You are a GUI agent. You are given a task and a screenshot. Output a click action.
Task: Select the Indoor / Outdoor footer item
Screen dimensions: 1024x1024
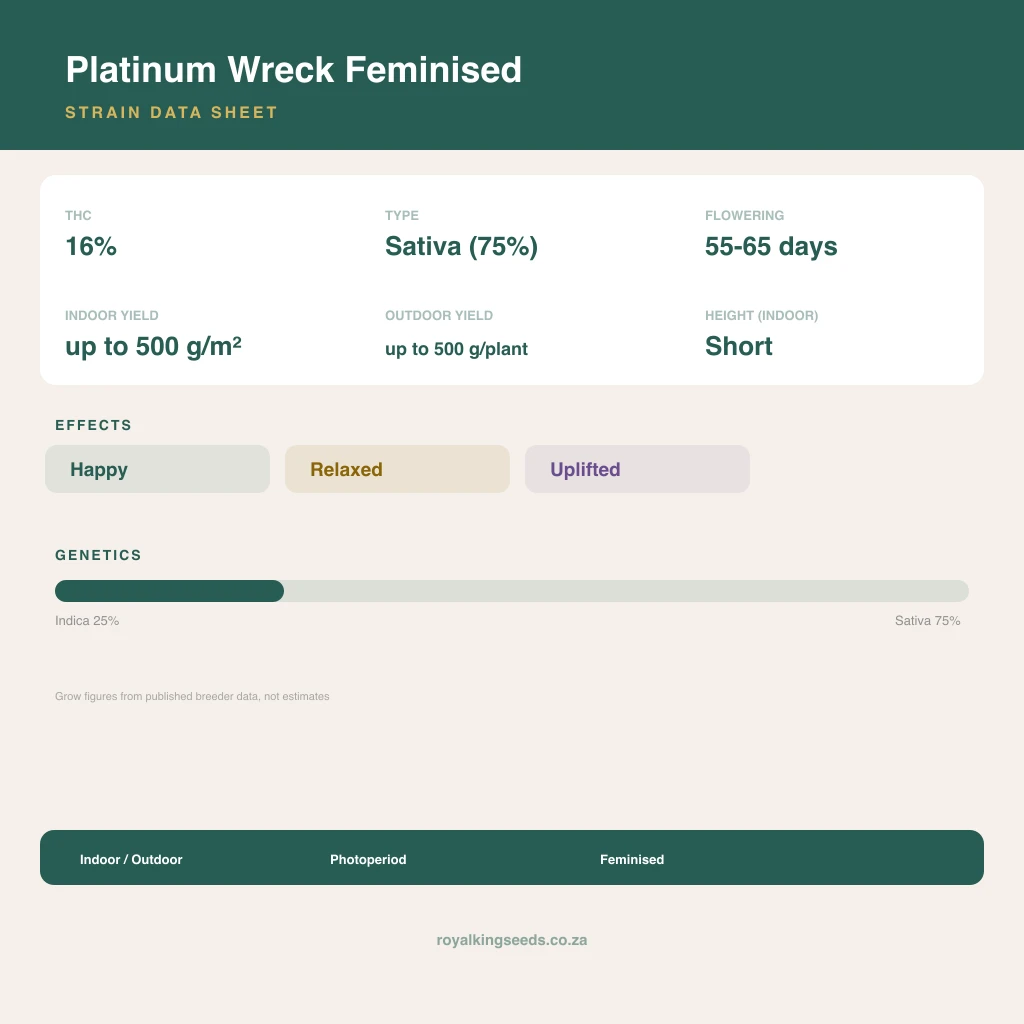[131, 859]
